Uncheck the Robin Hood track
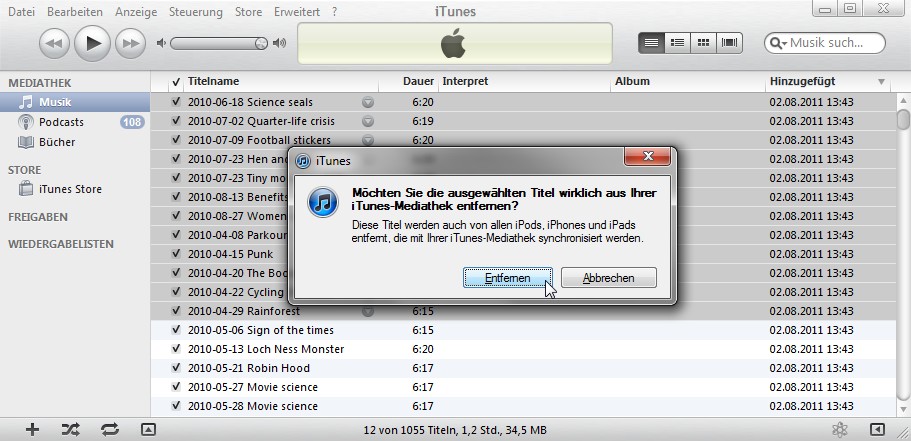 (x=176, y=368)
